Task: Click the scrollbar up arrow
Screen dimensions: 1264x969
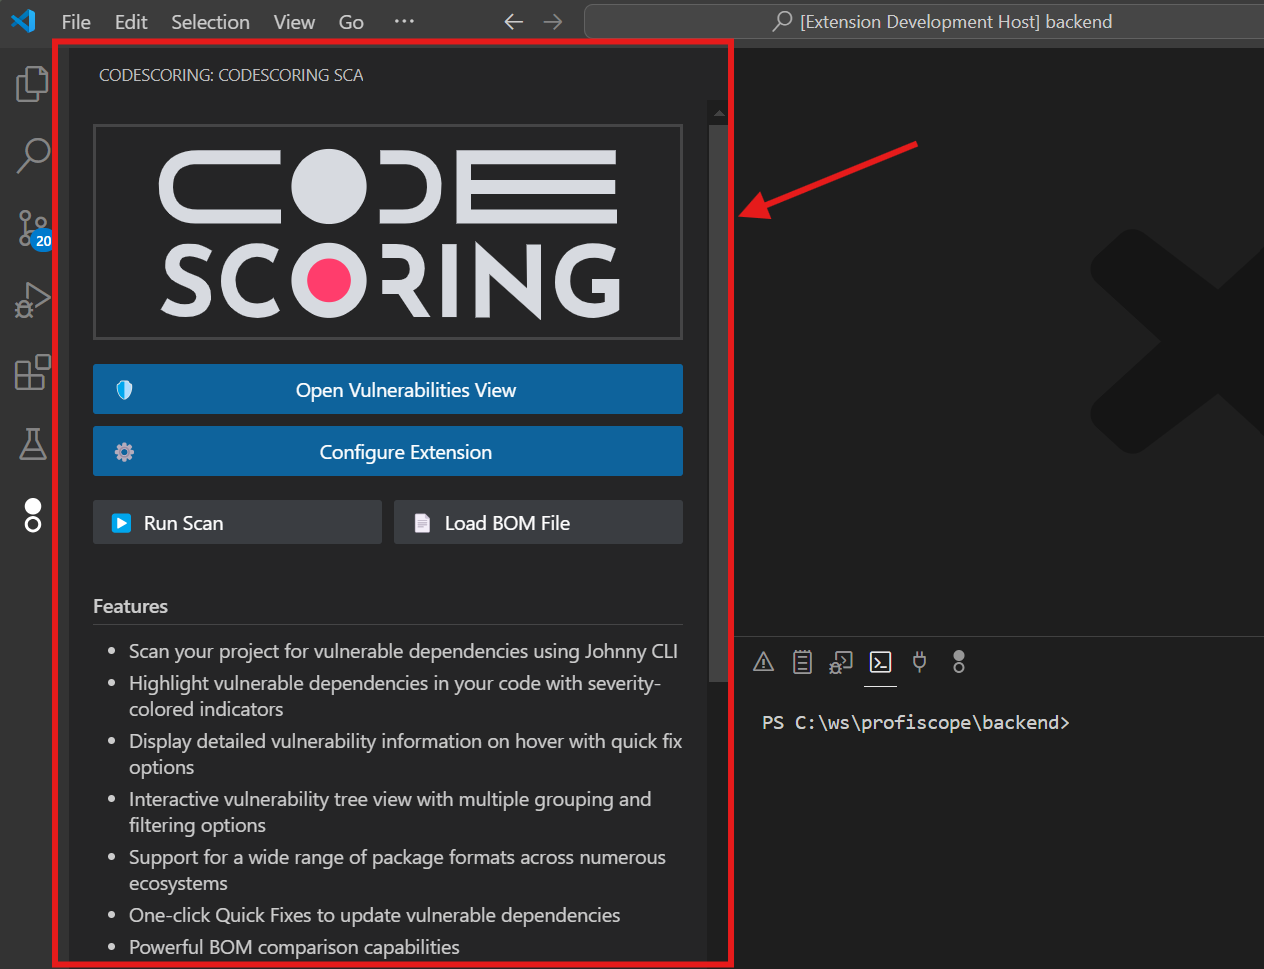Action: [718, 112]
